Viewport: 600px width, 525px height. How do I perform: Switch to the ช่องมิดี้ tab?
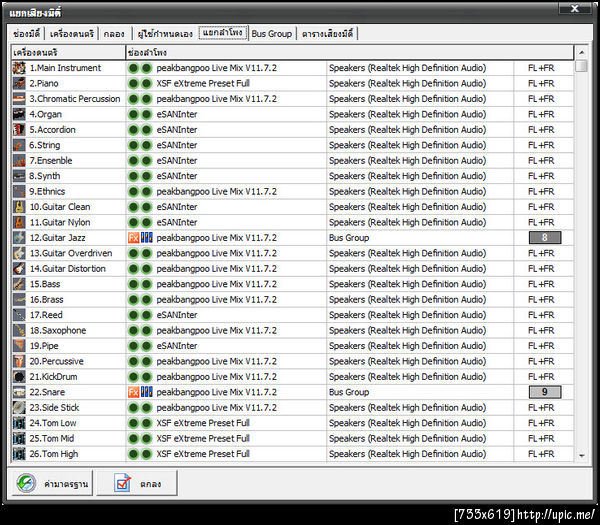click(x=26, y=34)
